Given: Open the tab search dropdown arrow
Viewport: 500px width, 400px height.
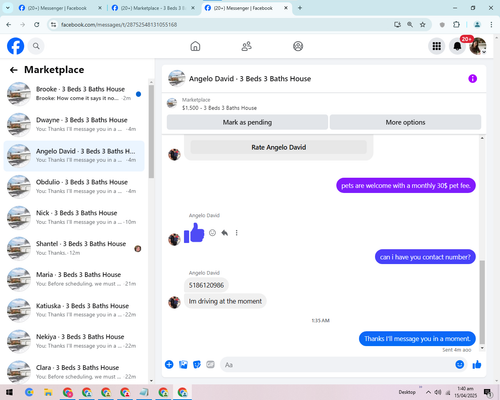Looking at the screenshot, I should [x=7, y=8].
